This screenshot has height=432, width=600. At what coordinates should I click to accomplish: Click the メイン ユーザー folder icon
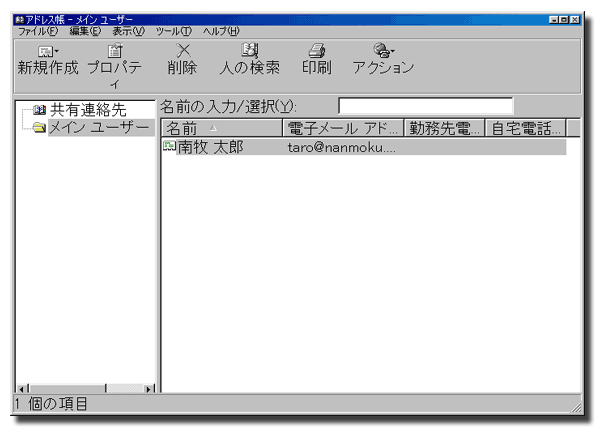click(39, 127)
